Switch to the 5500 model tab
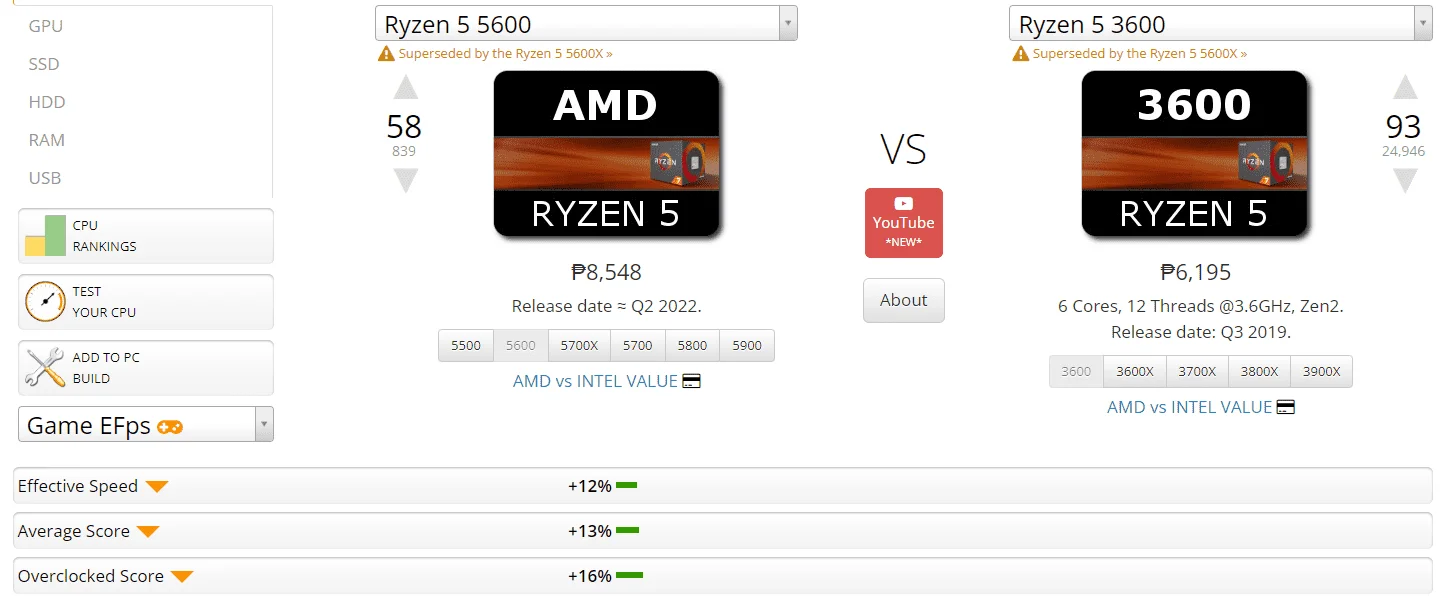The width and height of the screenshot is (1448, 600). [x=466, y=345]
